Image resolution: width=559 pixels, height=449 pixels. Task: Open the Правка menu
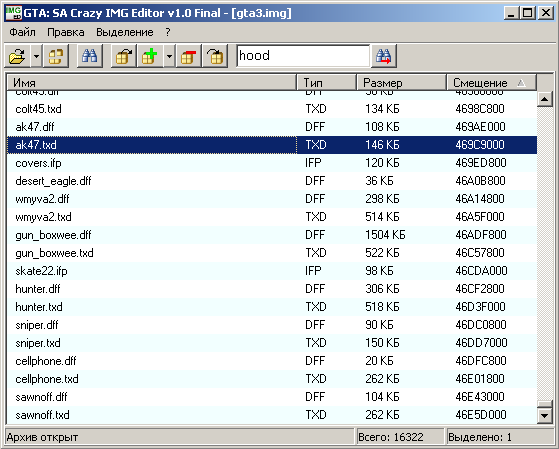[x=66, y=32]
